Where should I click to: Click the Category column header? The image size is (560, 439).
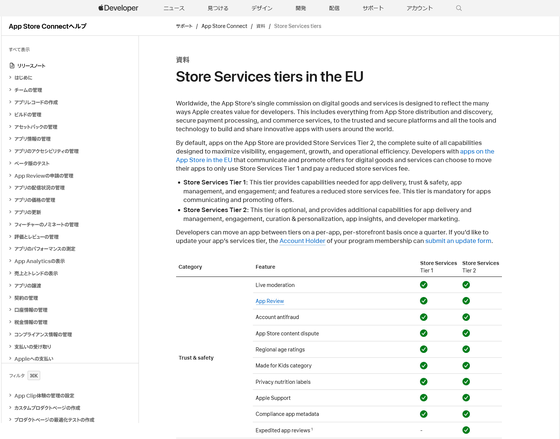tap(190, 267)
